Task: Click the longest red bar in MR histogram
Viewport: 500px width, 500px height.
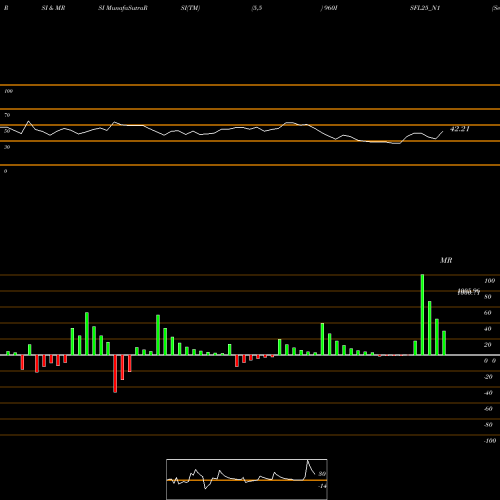Action: pyautogui.click(x=115, y=374)
